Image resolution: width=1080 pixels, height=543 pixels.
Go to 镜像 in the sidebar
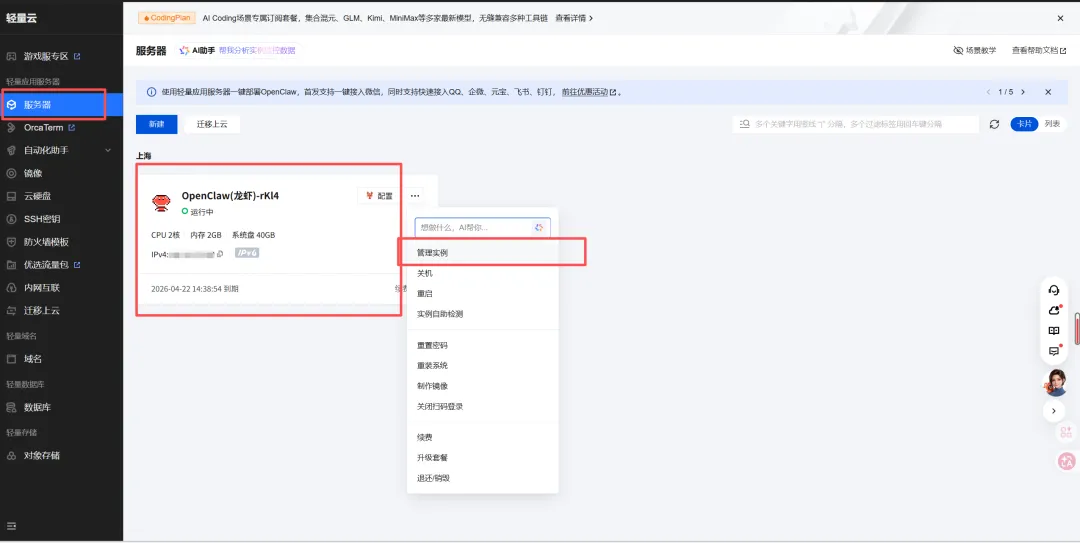pyautogui.click(x=33, y=173)
